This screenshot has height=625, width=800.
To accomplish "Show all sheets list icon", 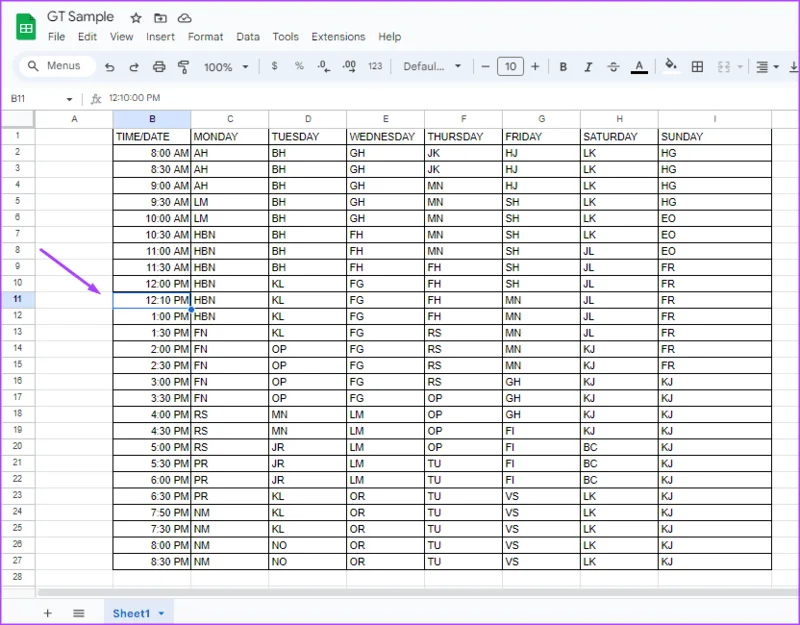I will coord(79,613).
